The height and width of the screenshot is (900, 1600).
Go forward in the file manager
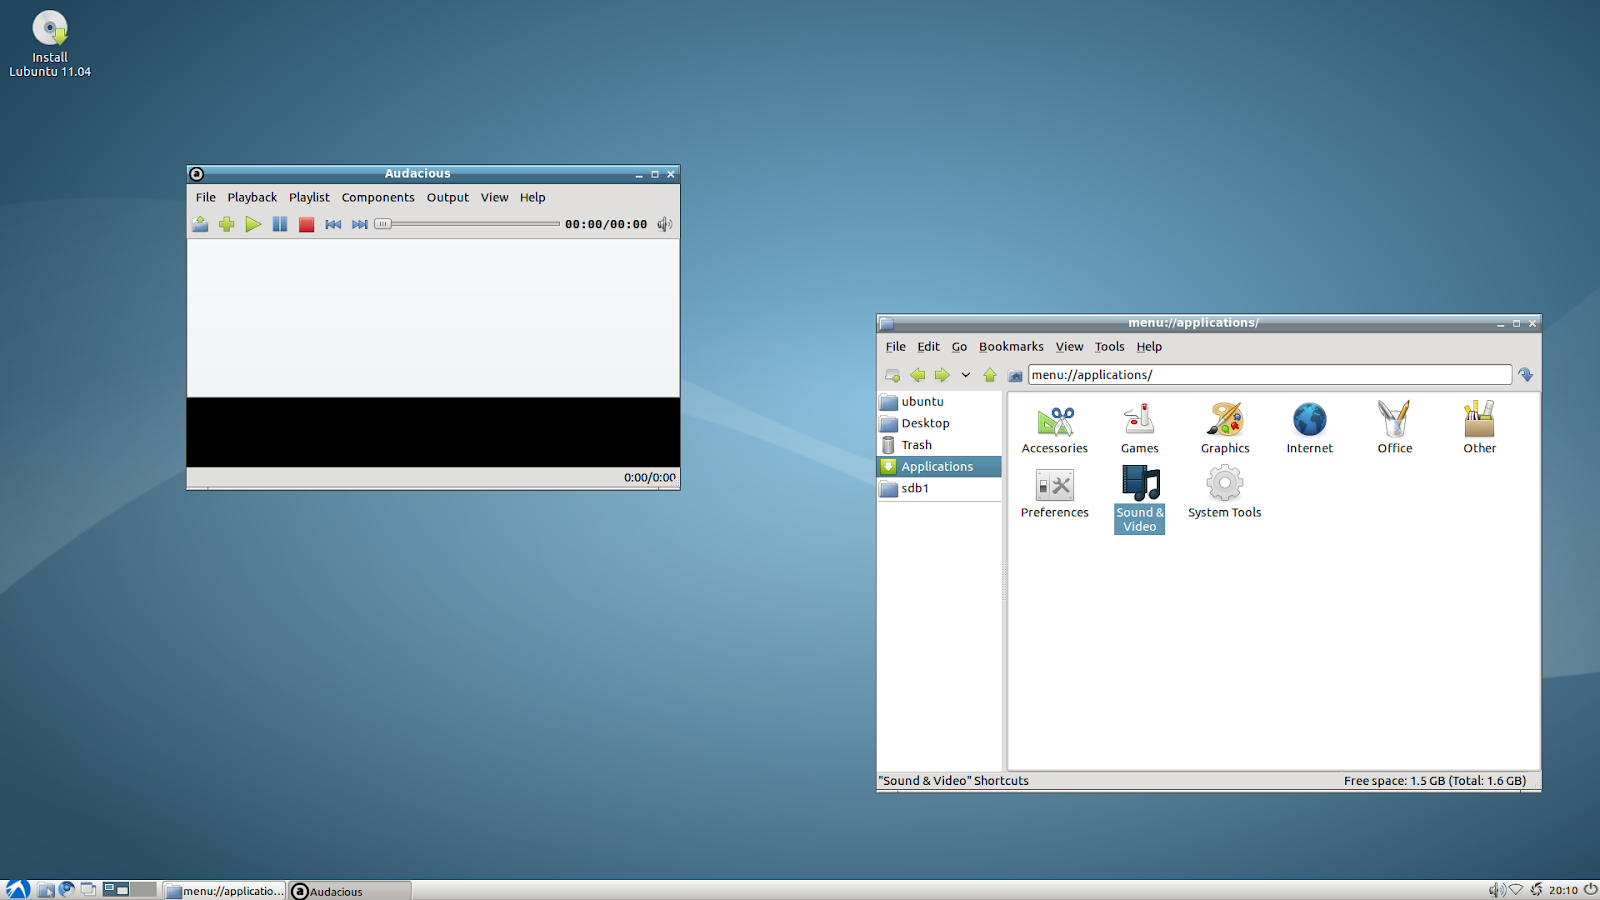942,375
